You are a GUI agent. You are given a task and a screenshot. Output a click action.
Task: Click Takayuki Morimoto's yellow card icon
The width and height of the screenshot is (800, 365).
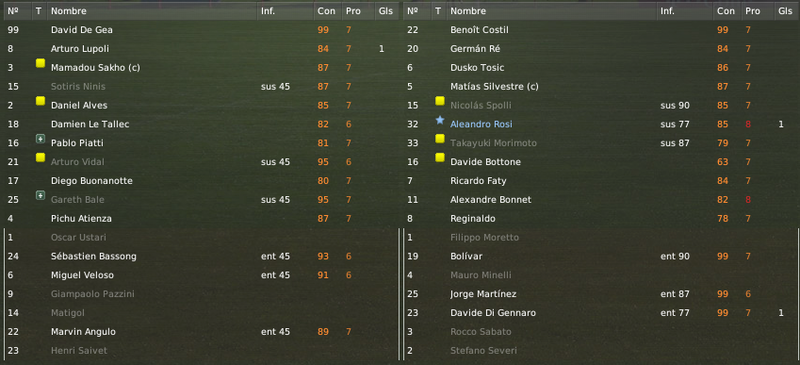440,139
